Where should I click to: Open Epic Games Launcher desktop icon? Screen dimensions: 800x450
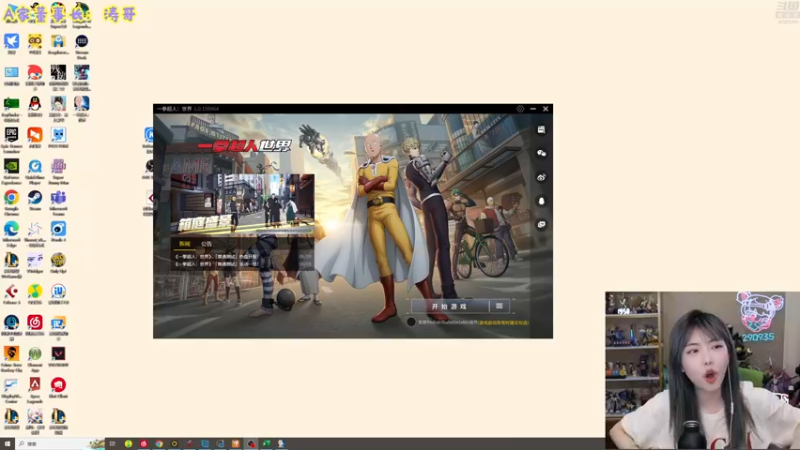pyautogui.click(x=11, y=139)
